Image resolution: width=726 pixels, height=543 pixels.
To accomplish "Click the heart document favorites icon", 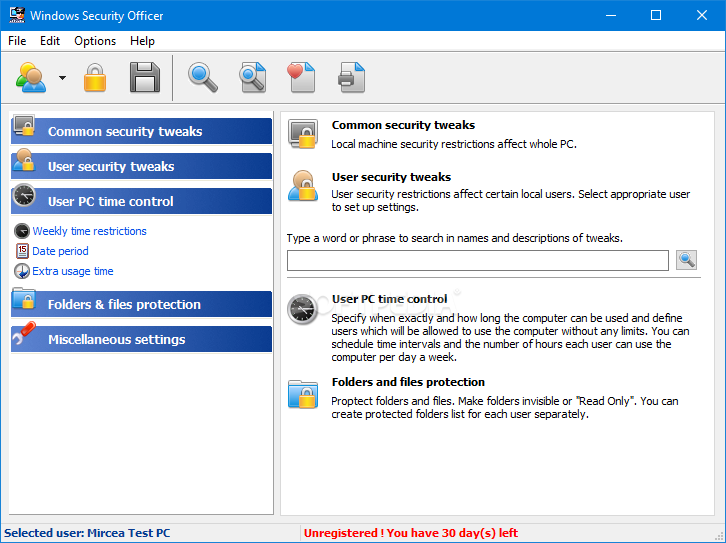I will [301, 78].
